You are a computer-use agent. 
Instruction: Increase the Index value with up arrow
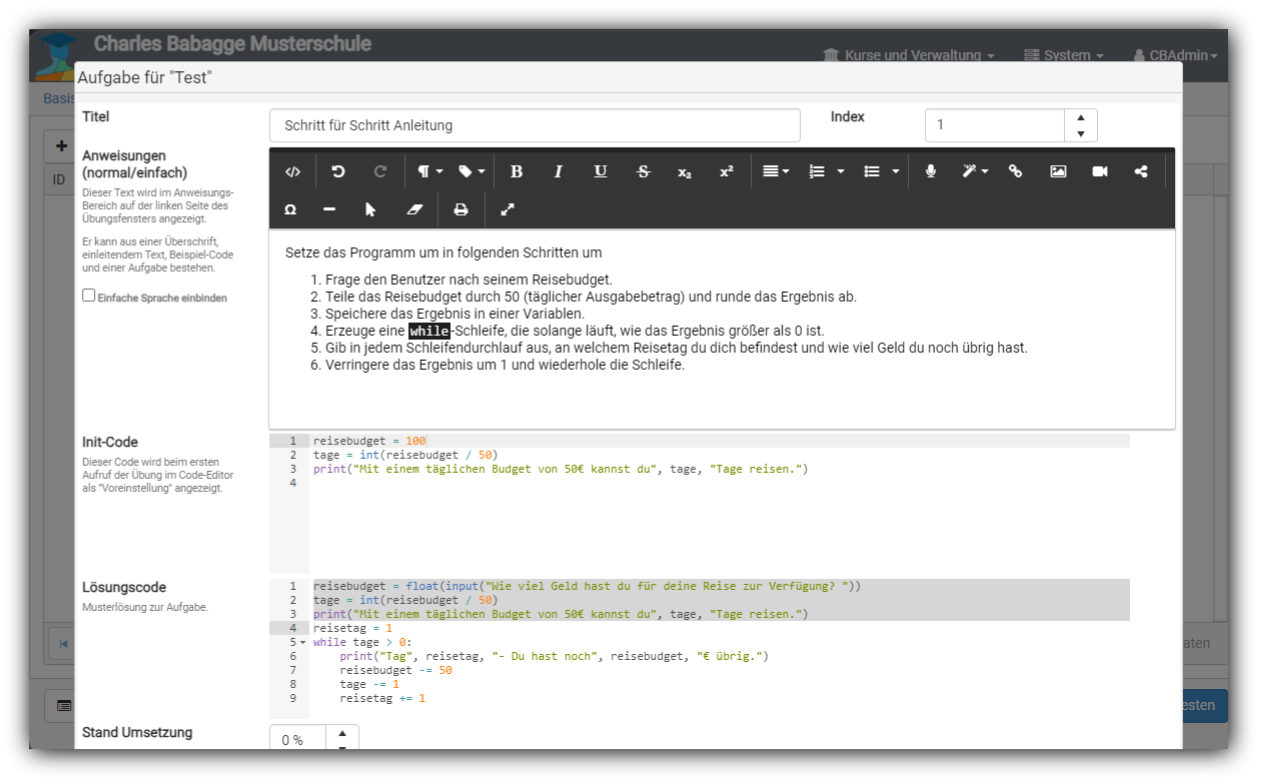coord(1080,118)
